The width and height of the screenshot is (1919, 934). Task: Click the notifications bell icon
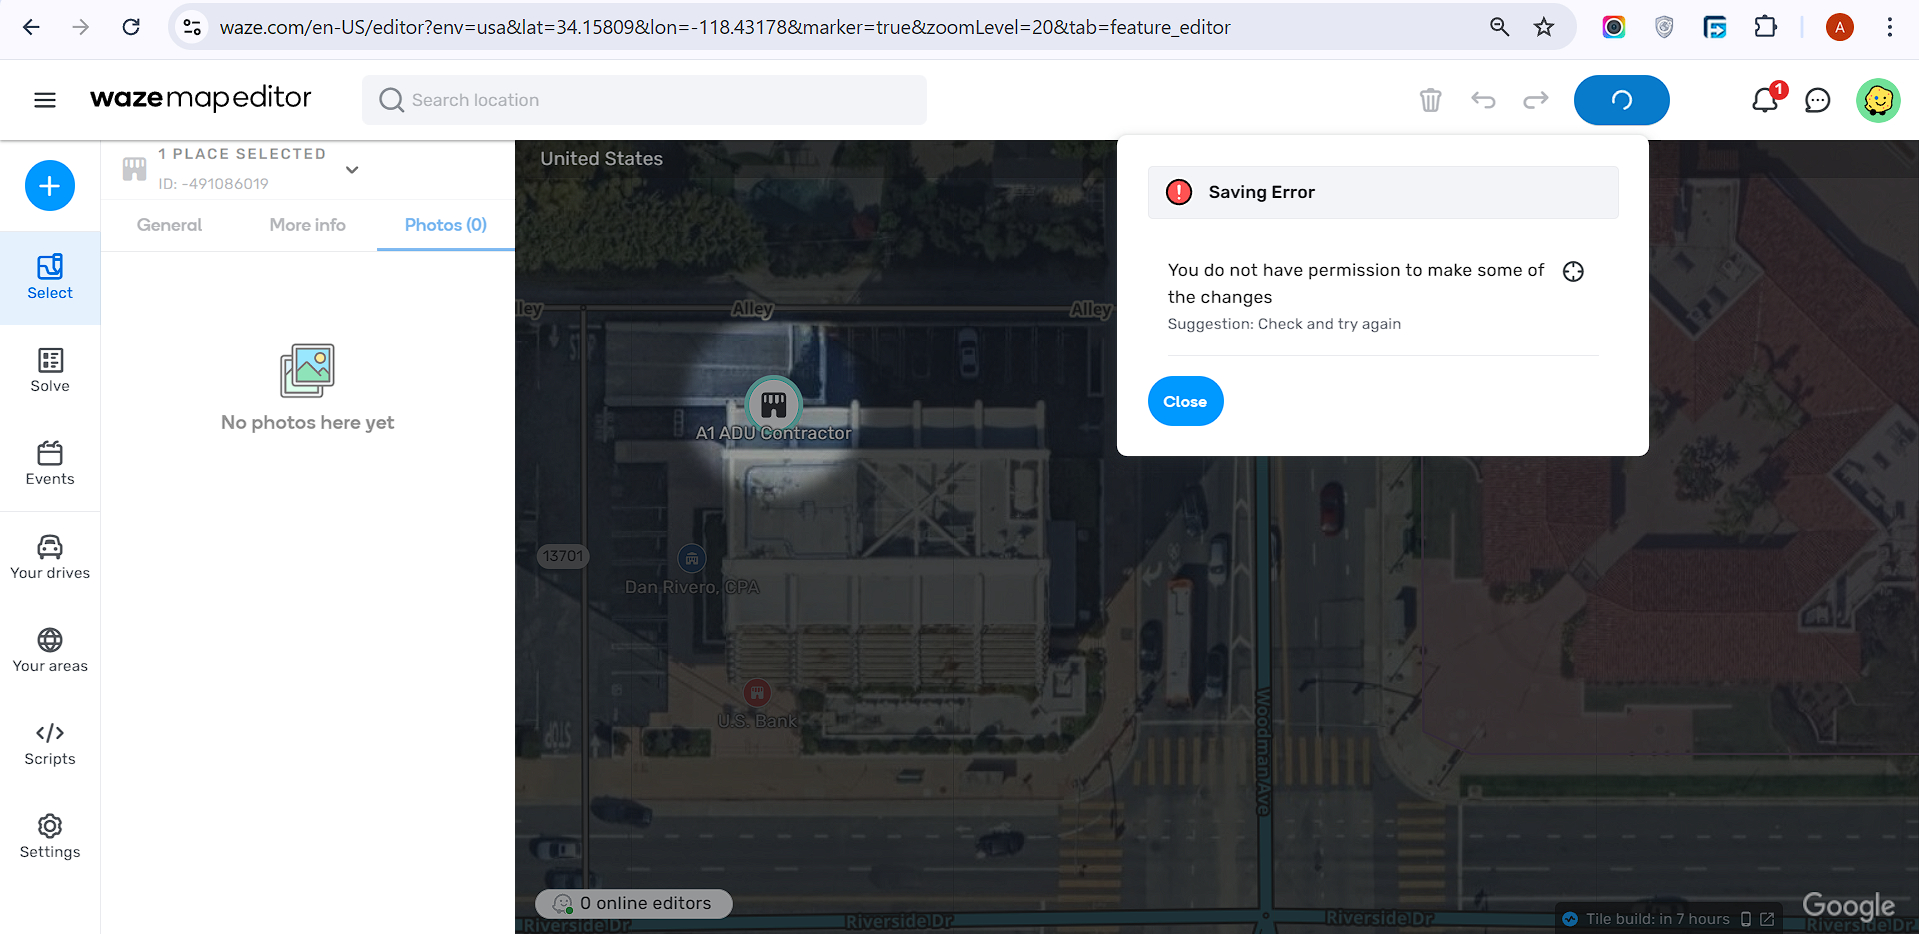point(1765,100)
